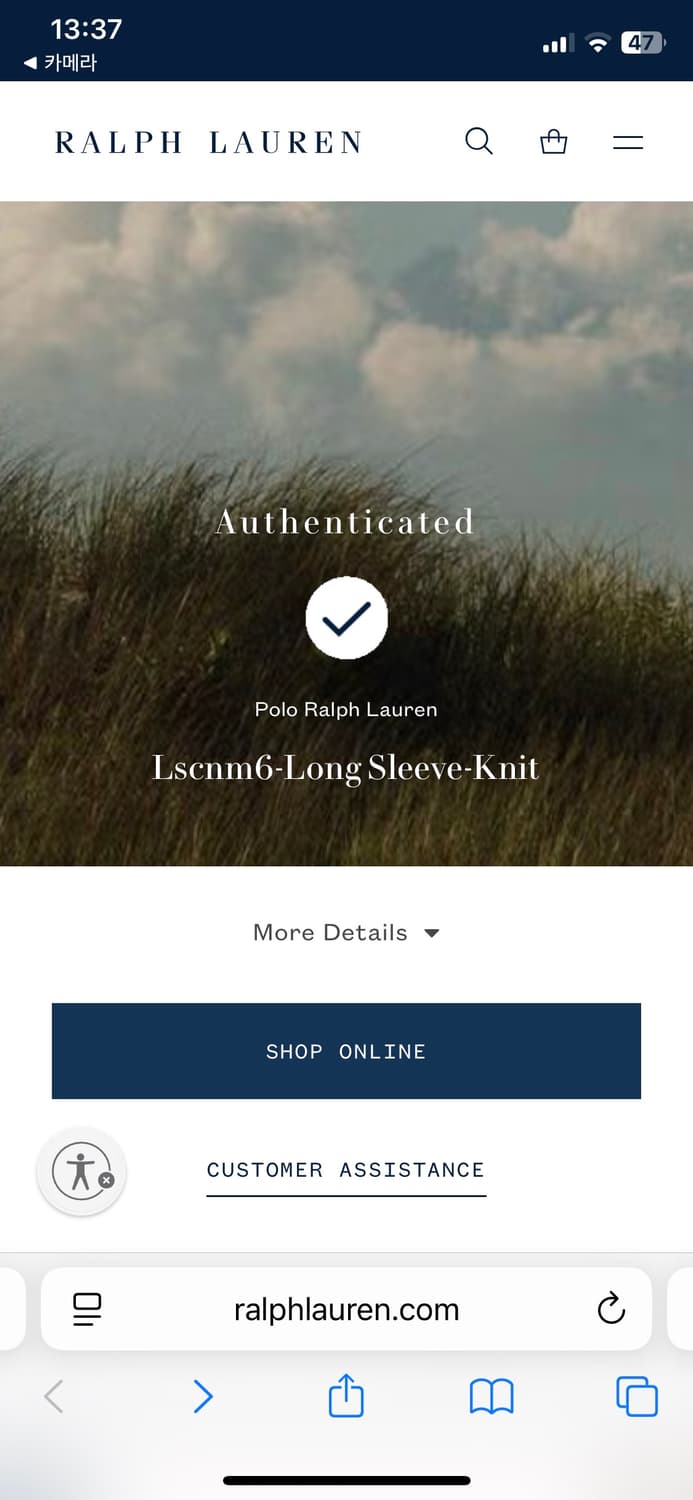Expand the More Details section
693x1500 pixels.
click(346, 932)
